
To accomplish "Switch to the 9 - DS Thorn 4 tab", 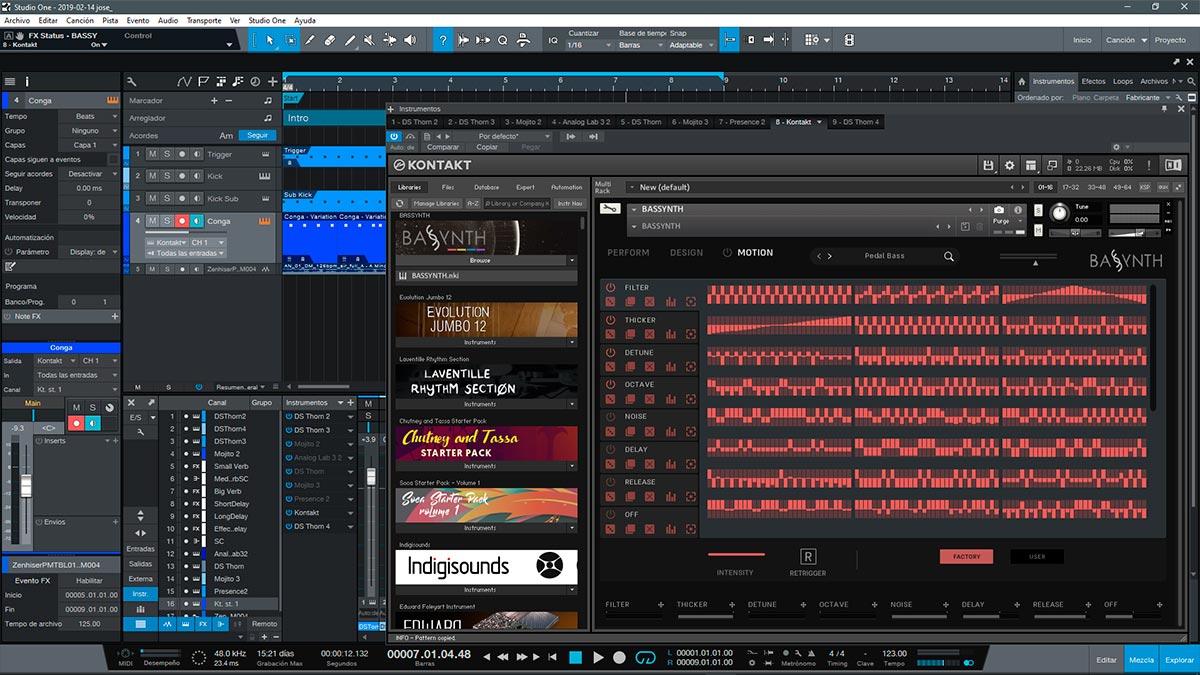I will [856, 122].
